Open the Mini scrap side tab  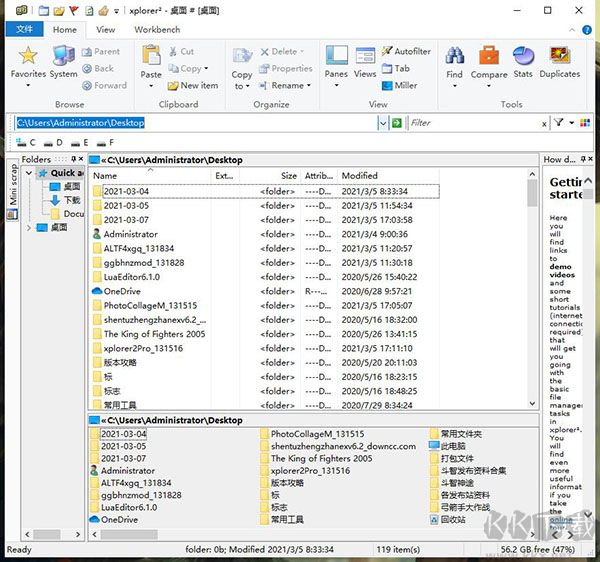tap(13, 190)
